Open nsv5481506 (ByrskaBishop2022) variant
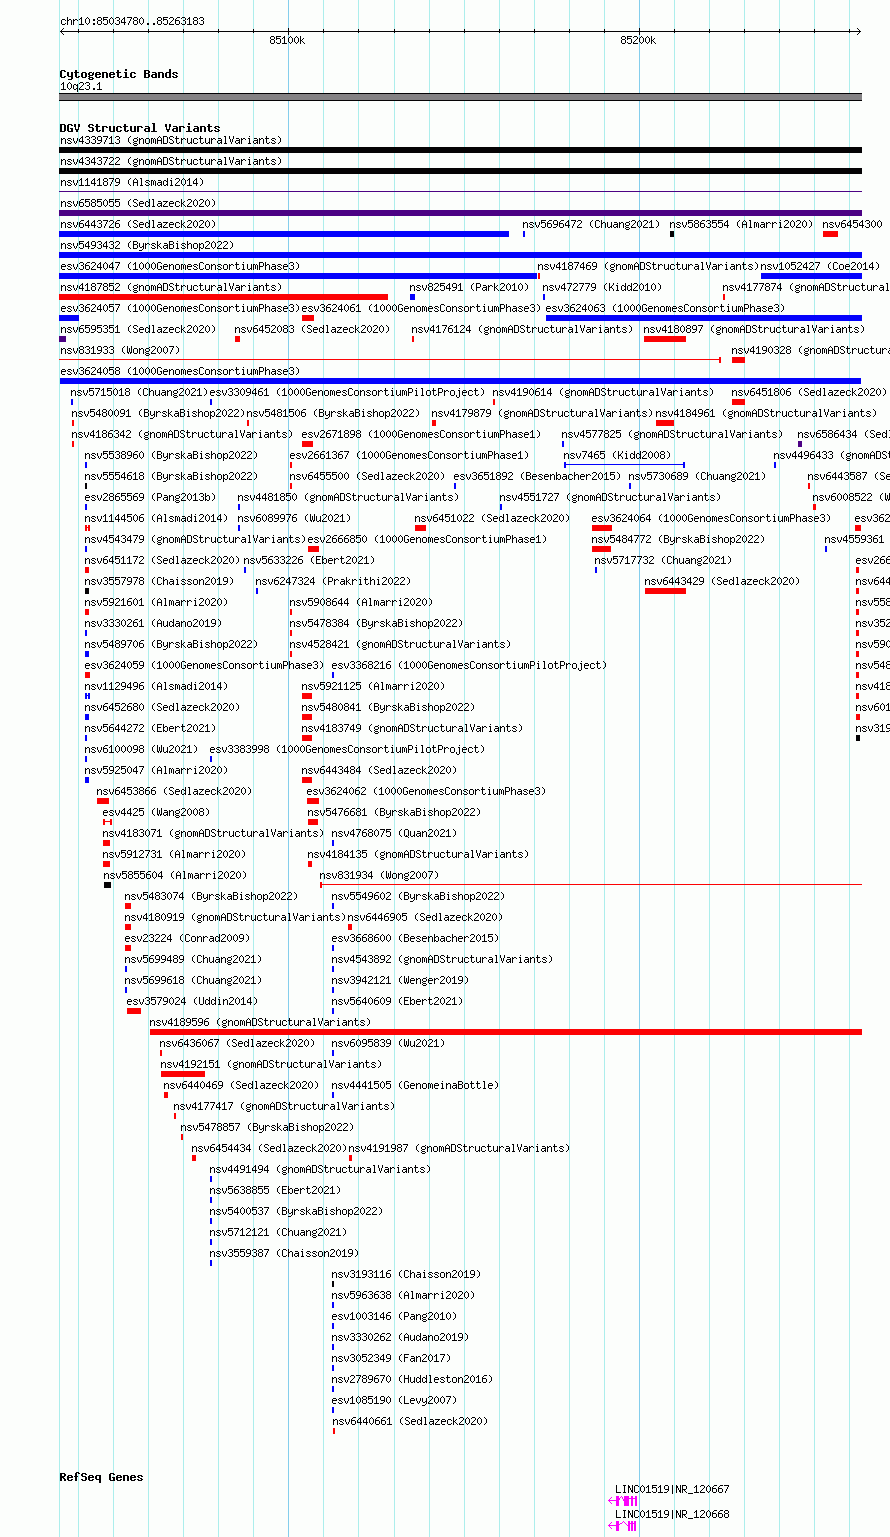Image resolution: width=890 pixels, height=1537 pixels. 334,414
